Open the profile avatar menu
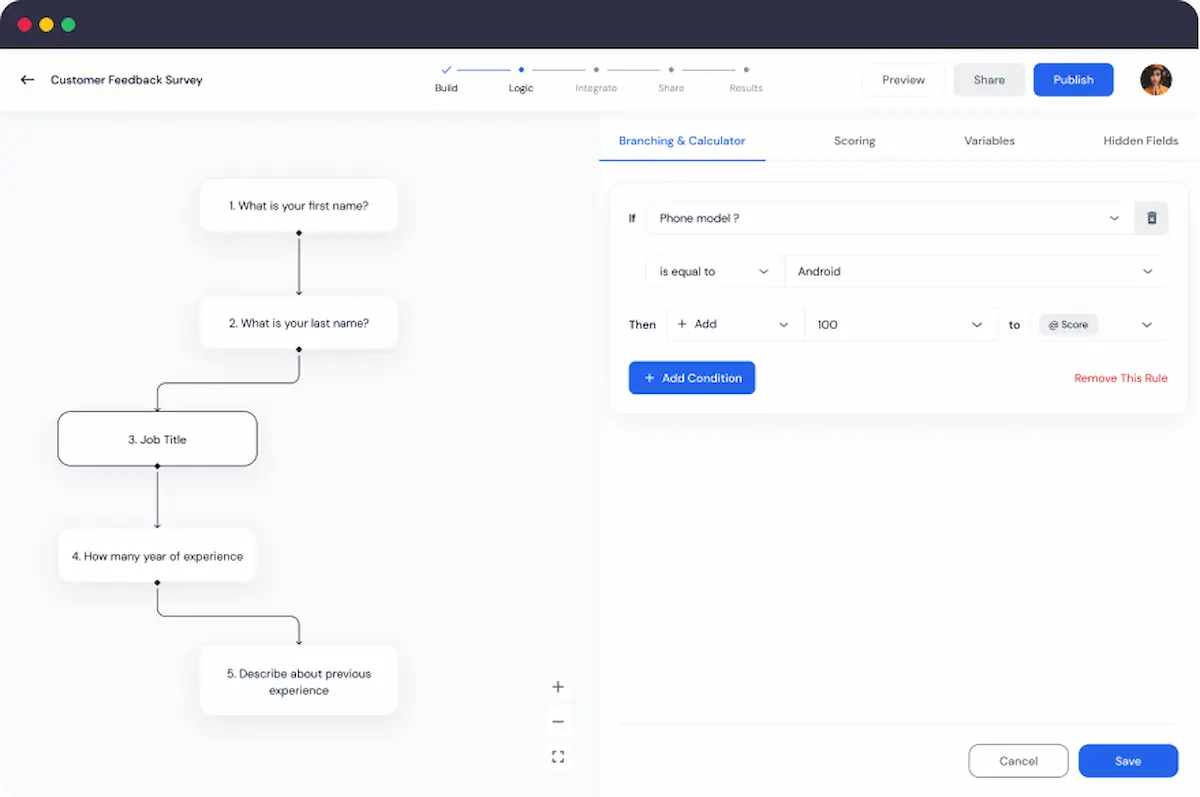The width and height of the screenshot is (1200, 797). pos(1156,79)
